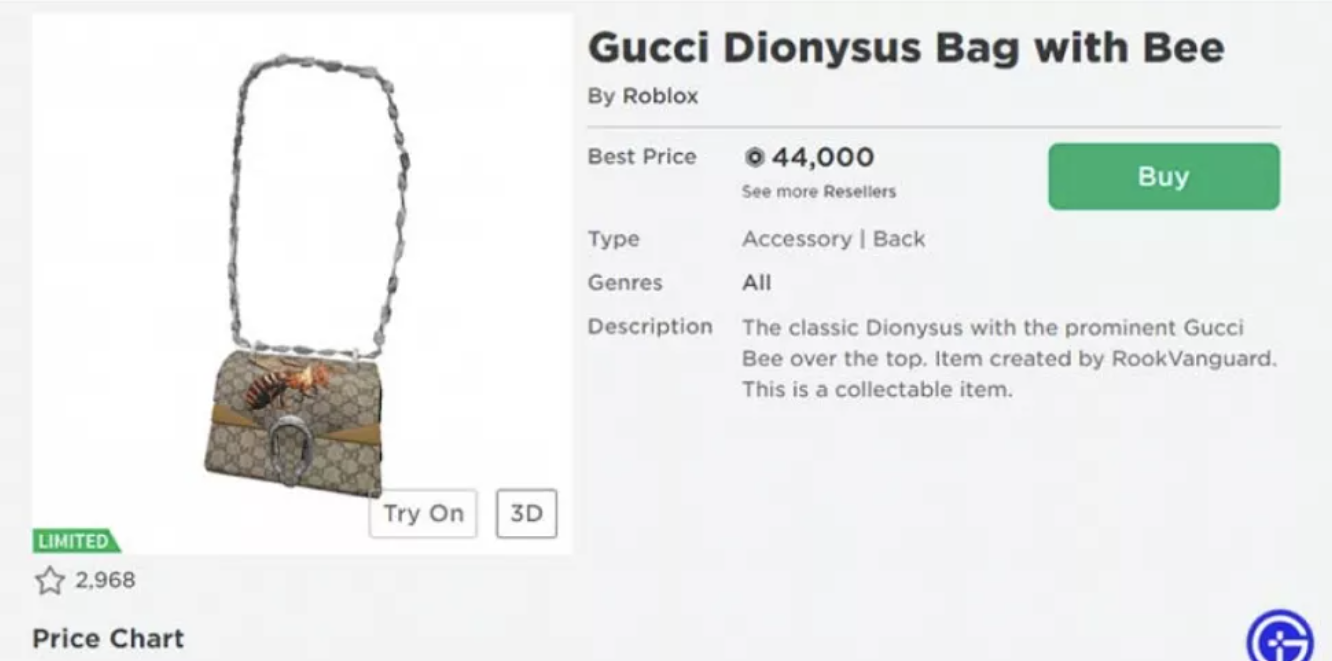Click the Accessory | Back type text
The image size is (1332, 661).
[834, 239]
